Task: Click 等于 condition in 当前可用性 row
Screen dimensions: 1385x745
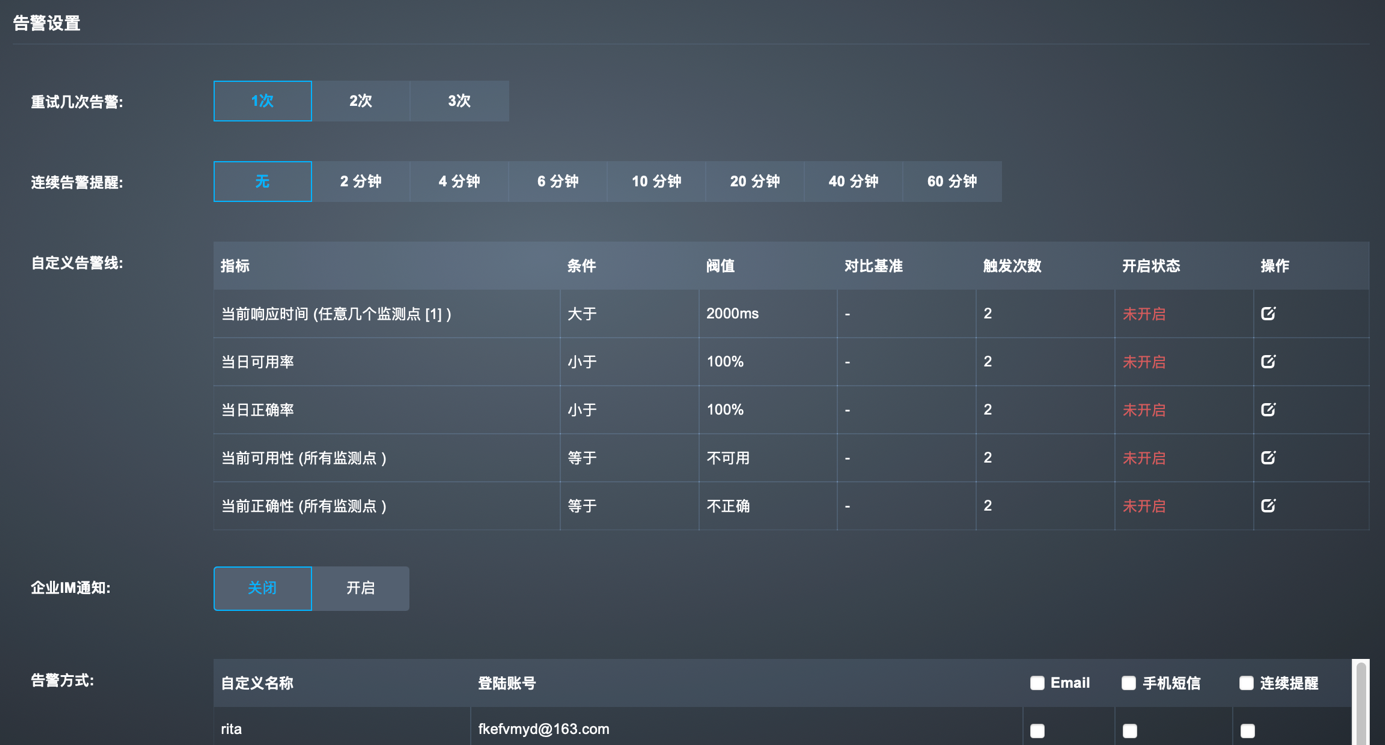Action: pos(582,458)
